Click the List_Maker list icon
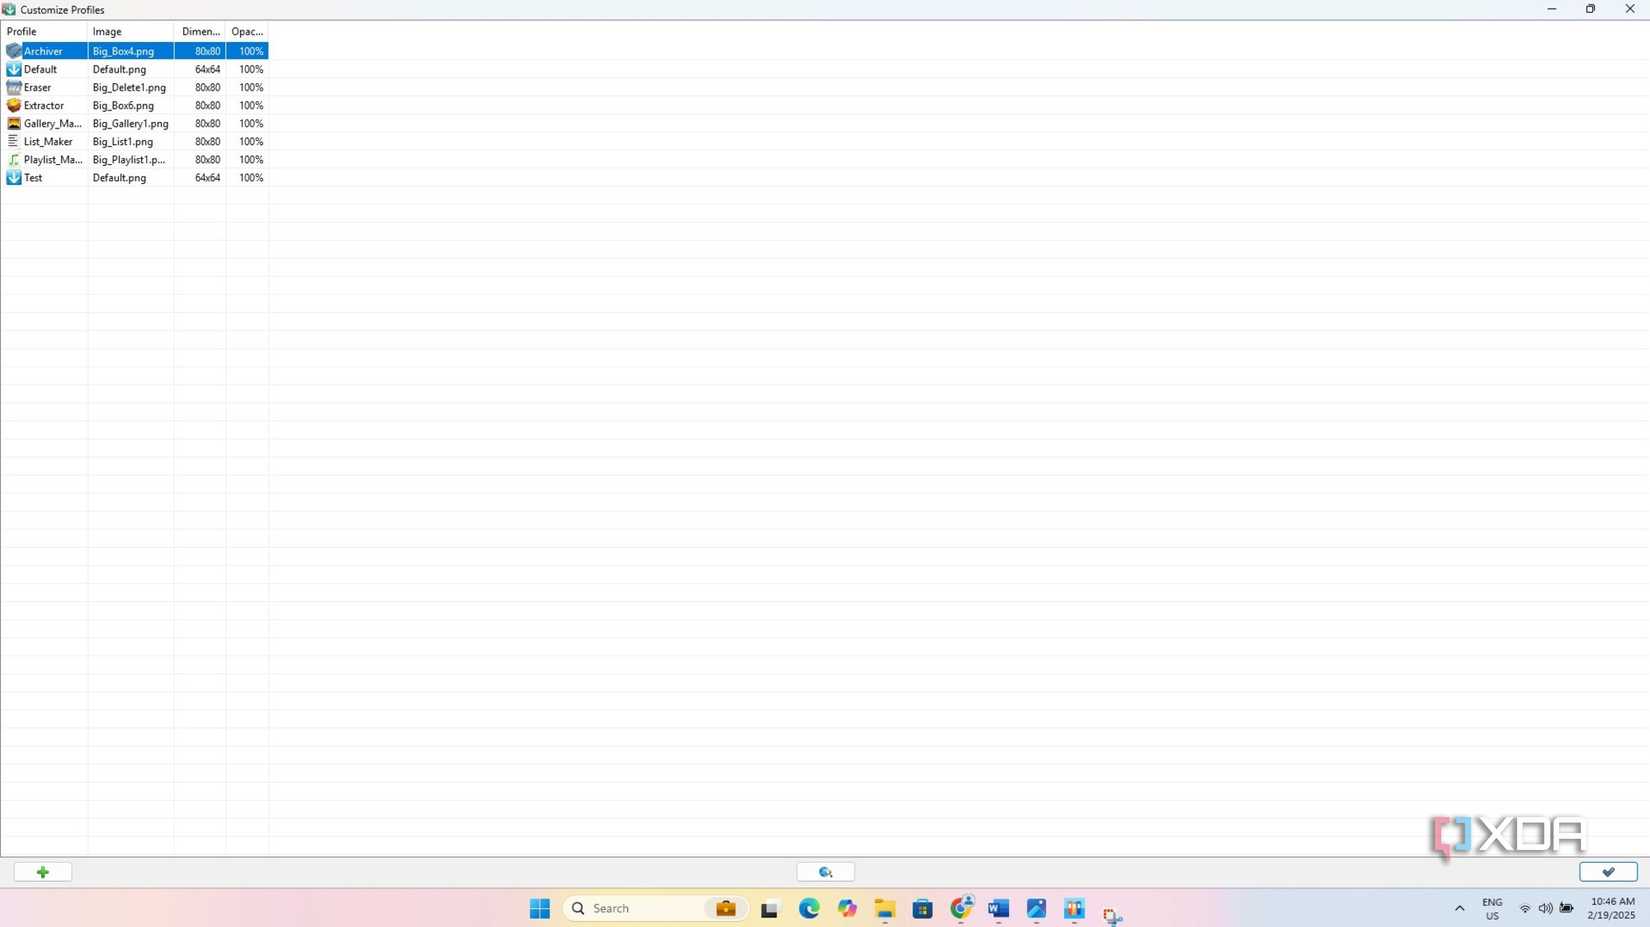 (13, 141)
